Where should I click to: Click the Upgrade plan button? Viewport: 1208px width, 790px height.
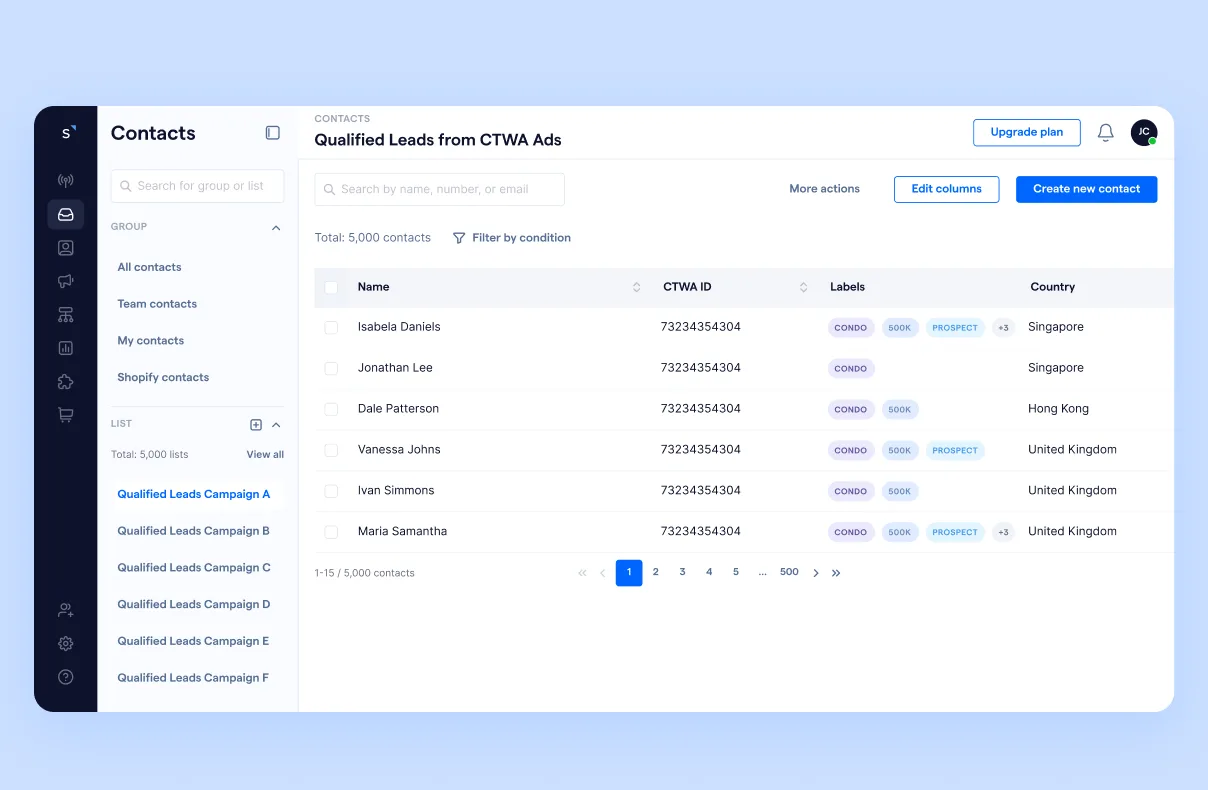(x=1027, y=133)
